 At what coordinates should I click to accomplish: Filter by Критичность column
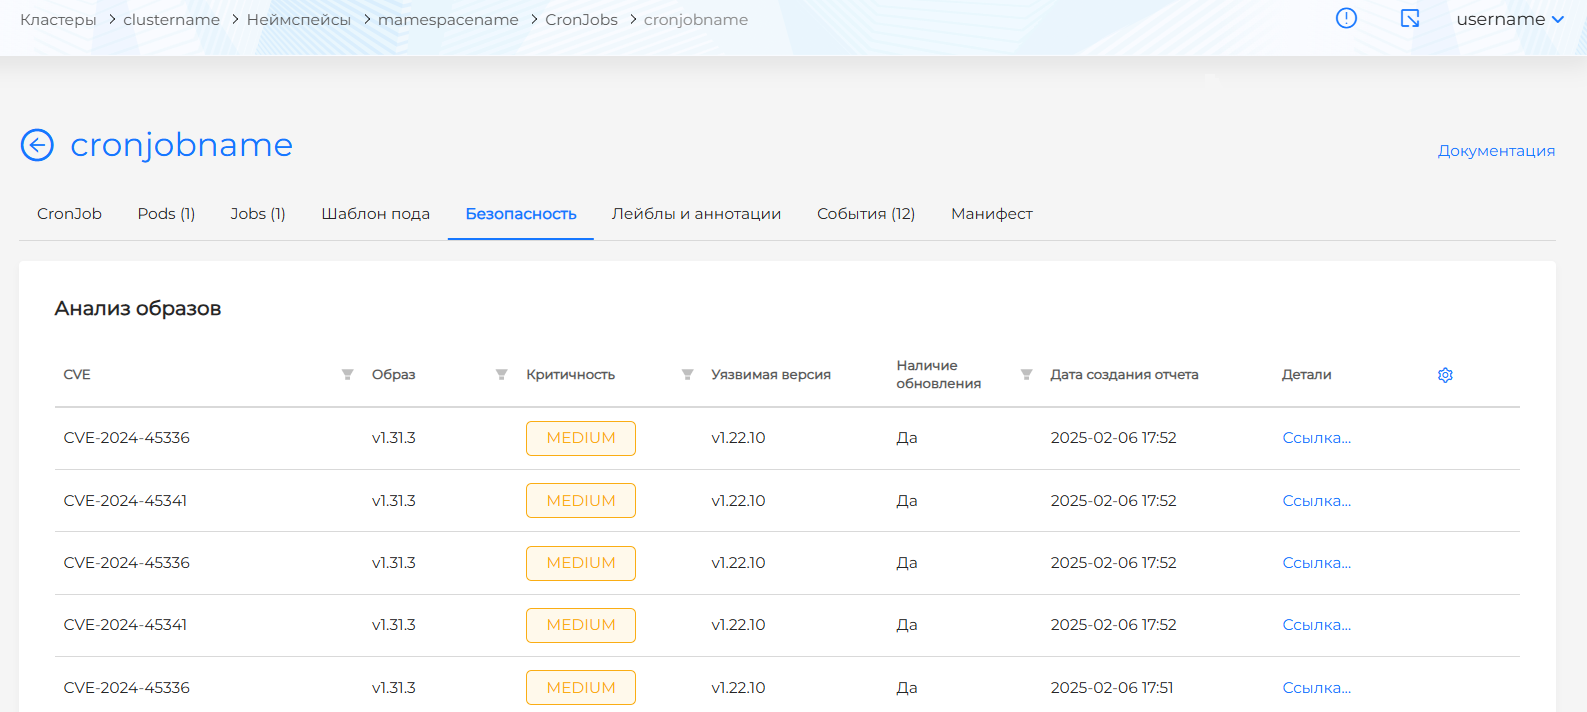[687, 375]
